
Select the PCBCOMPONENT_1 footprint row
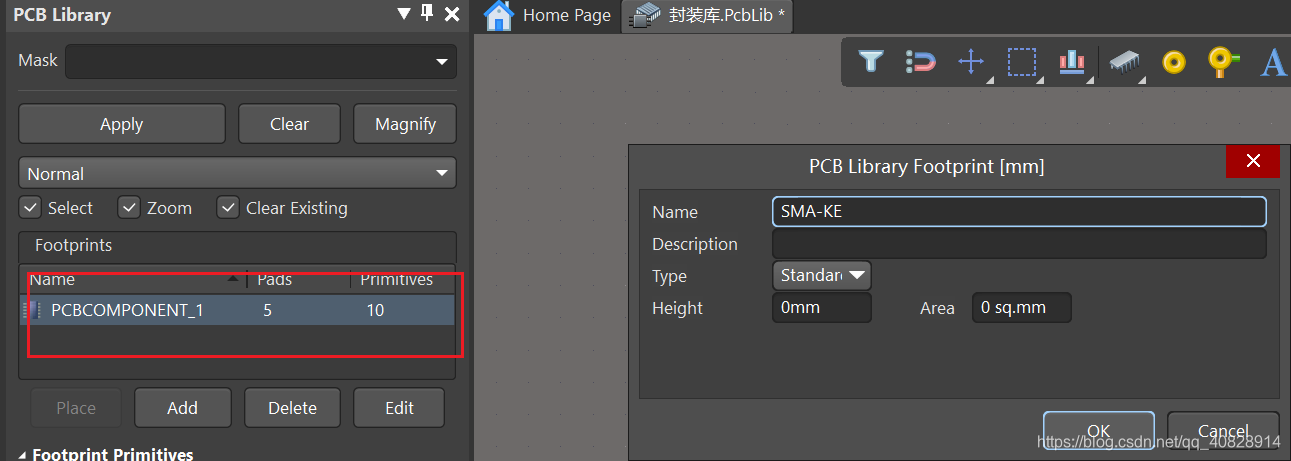click(x=238, y=310)
